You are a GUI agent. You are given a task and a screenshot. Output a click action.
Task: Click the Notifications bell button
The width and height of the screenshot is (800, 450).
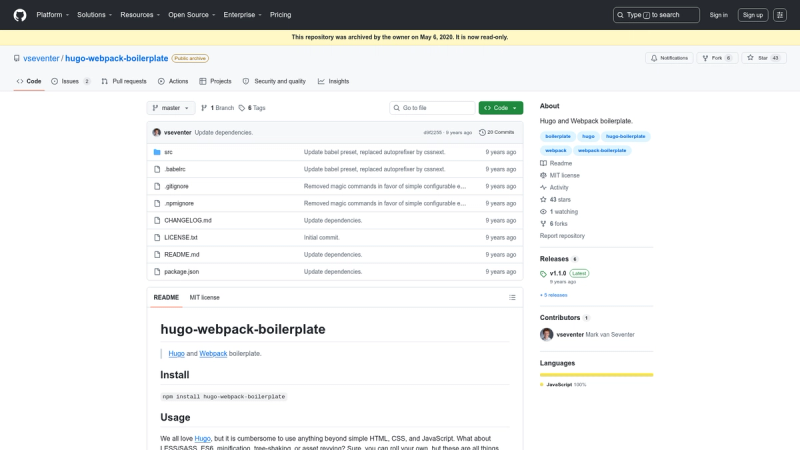coord(669,58)
